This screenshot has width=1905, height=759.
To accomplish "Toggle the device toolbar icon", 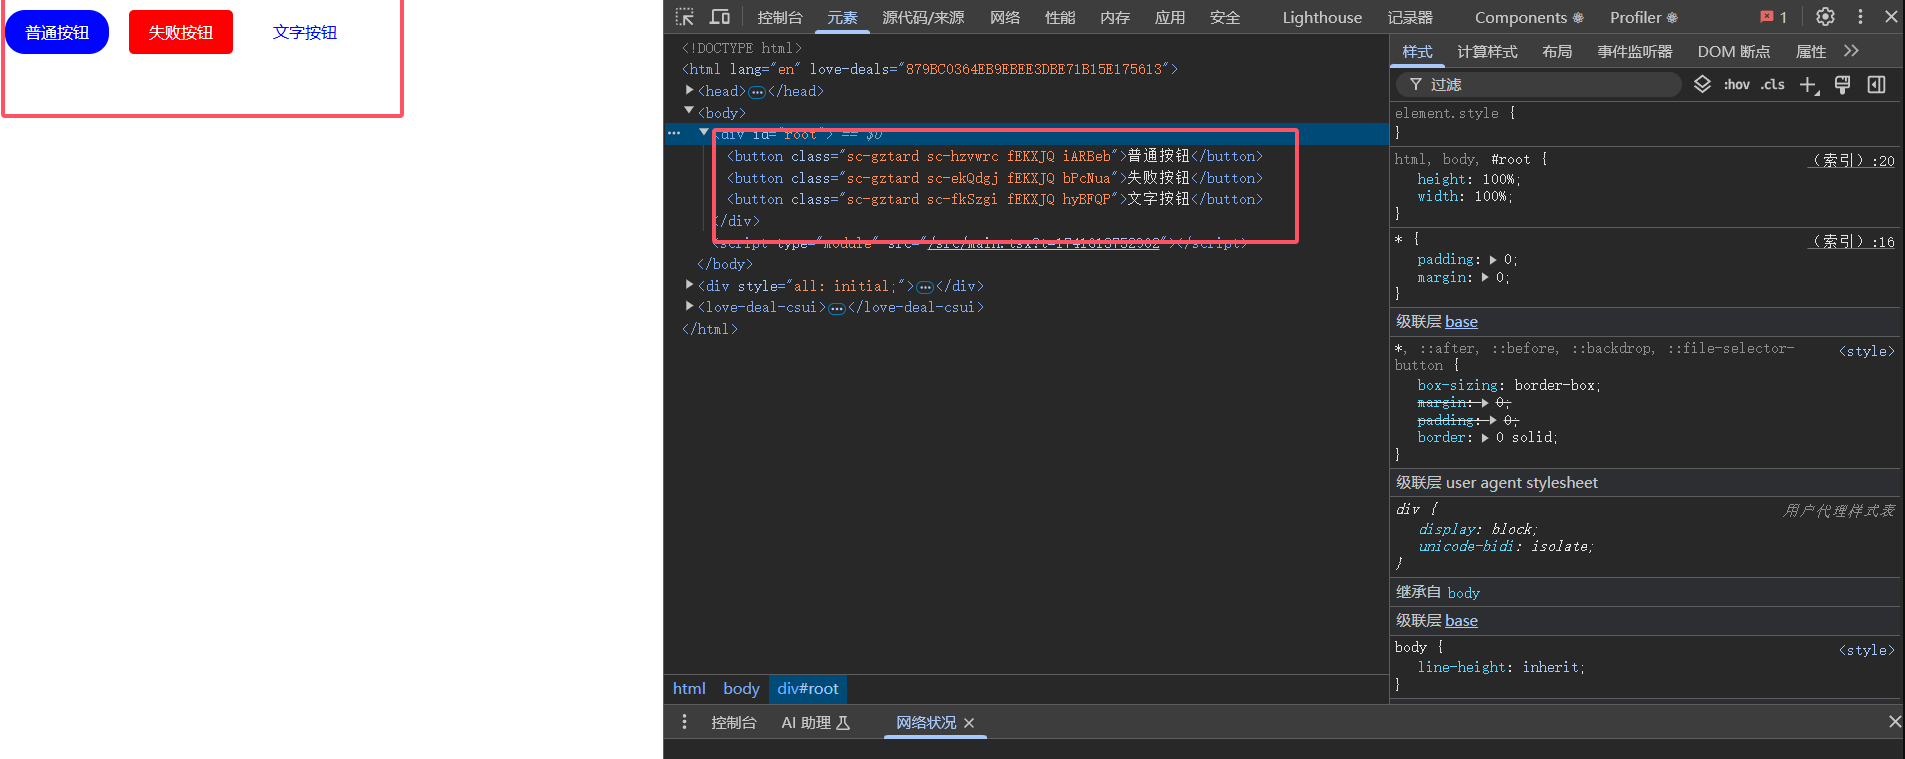I will pyautogui.click(x=719, y=17).
